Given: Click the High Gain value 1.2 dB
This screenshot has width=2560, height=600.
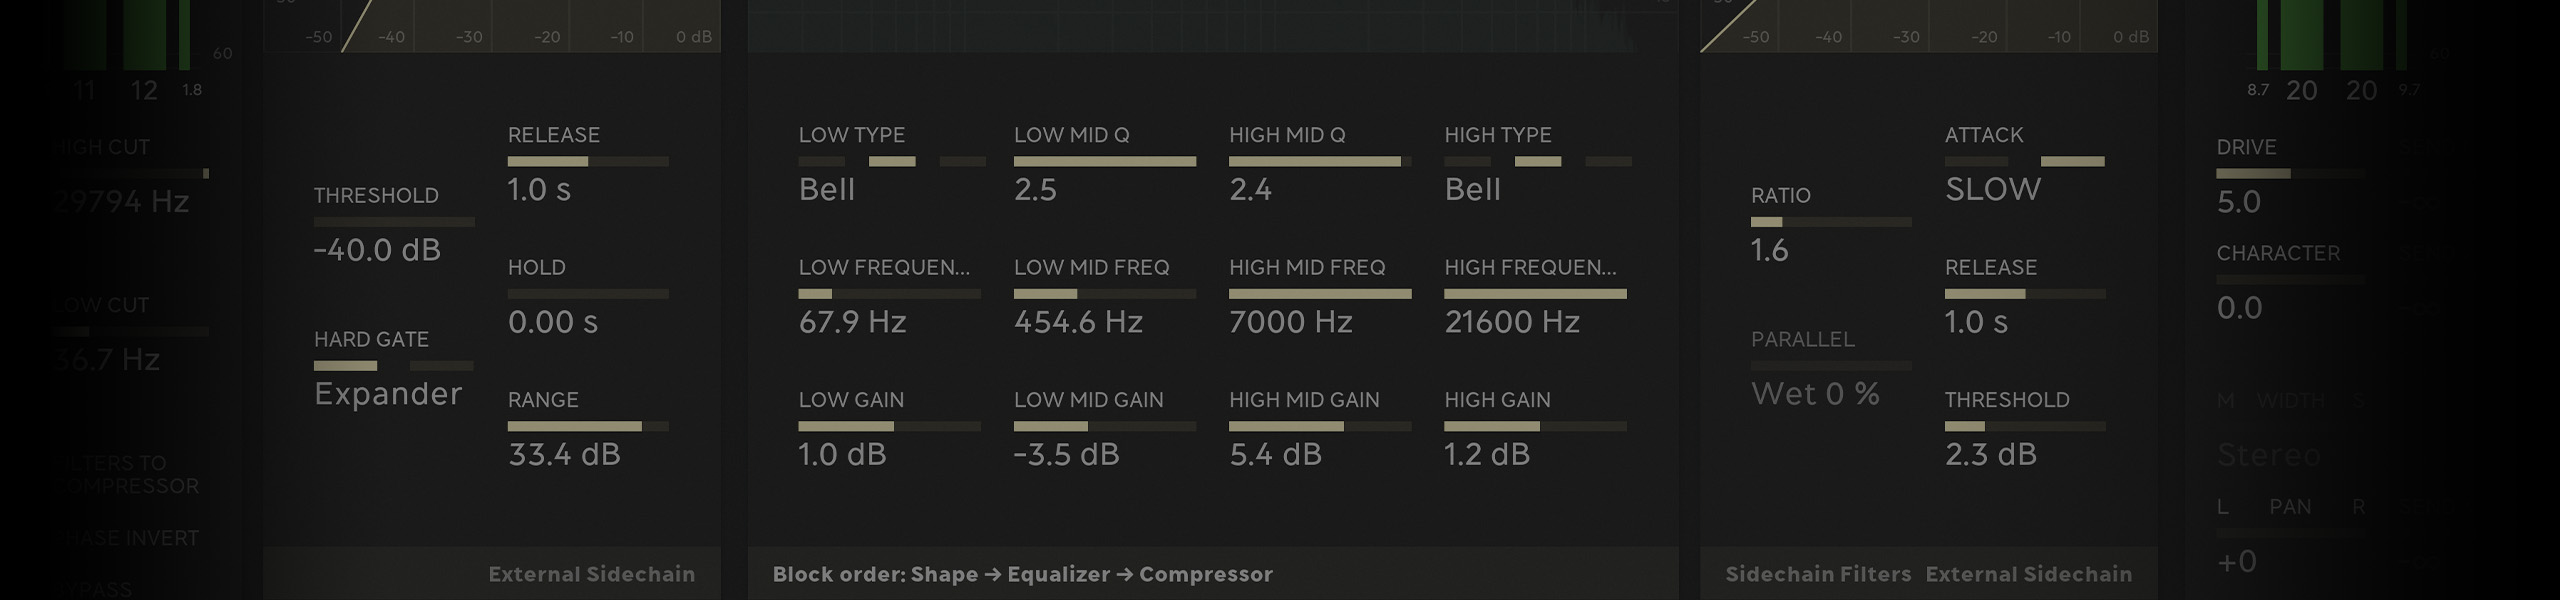Looking at the screenshot, I should pos(1487,455).
